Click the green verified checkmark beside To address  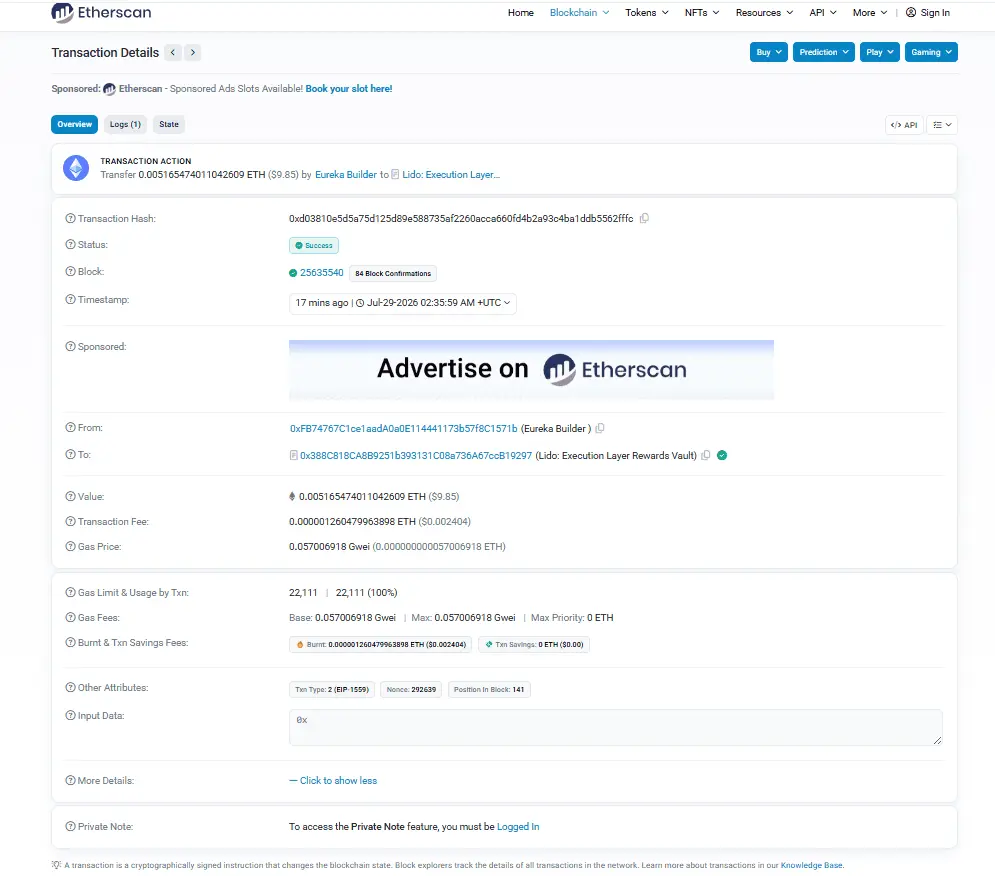pyautogui.click(x=722, y=455)
